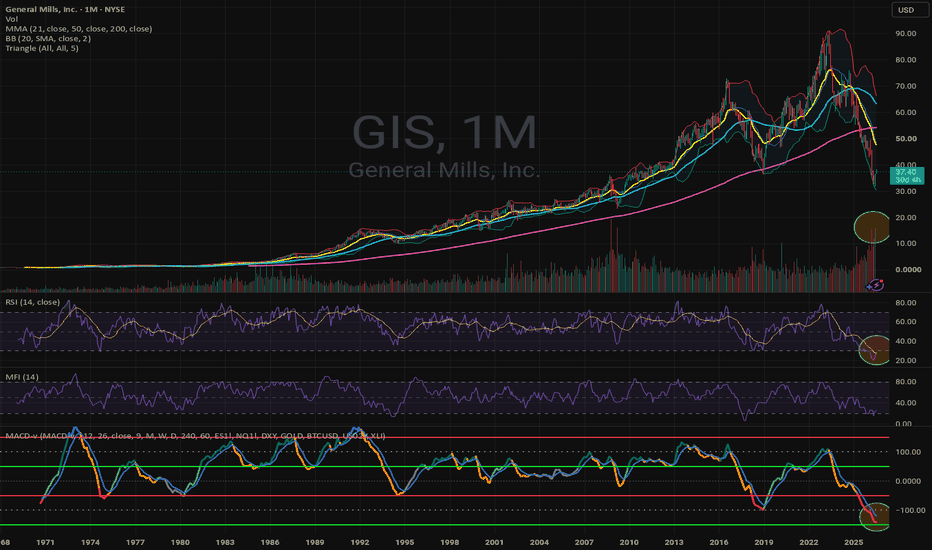Click the 2022 label on time axis
The width and height of the screenshot is (932, 550).
(808, 542)
